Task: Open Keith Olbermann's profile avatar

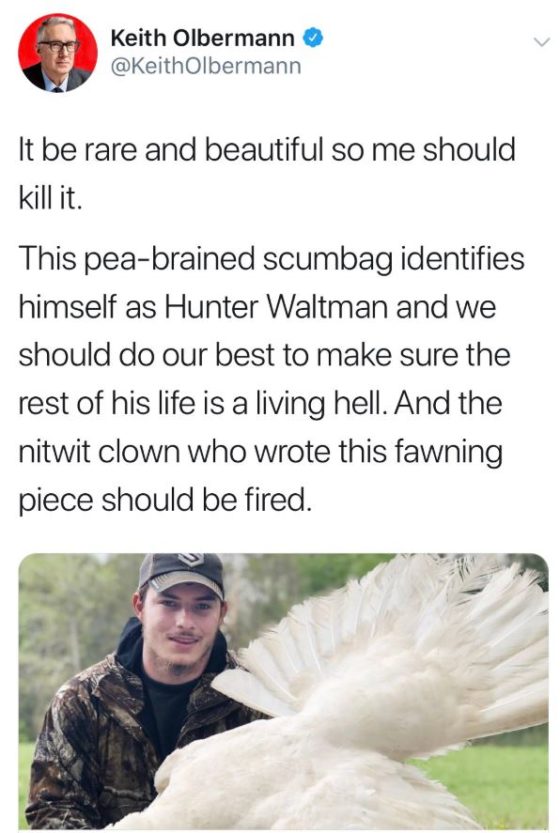Action: (58, 53)
